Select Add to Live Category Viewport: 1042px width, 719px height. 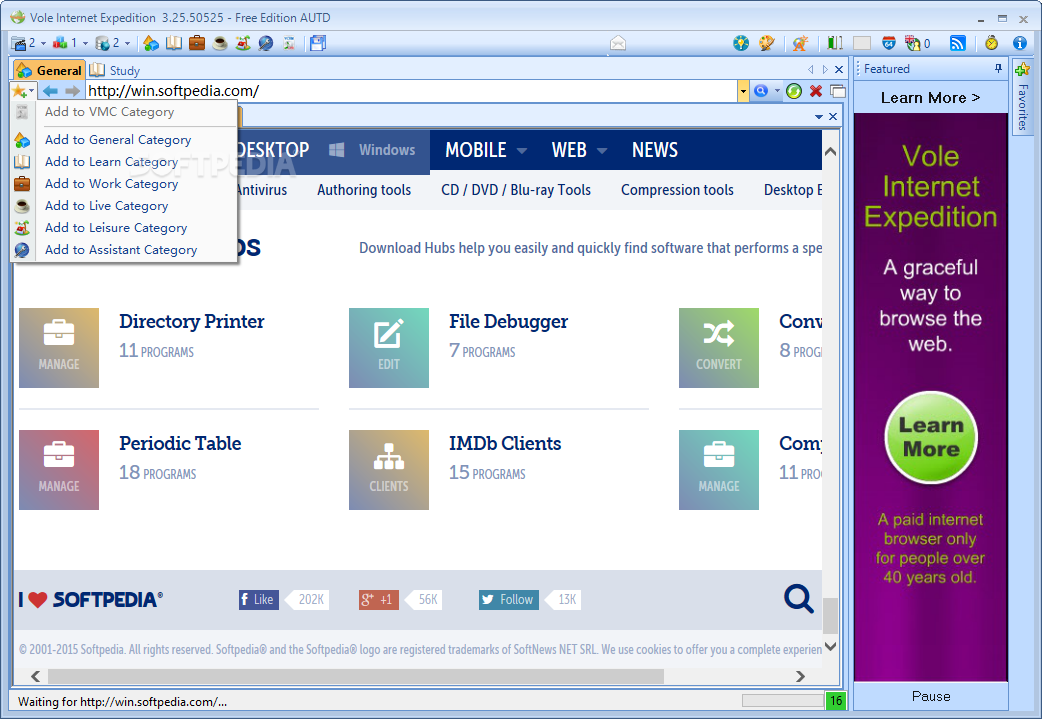click(x=106, y=205)
